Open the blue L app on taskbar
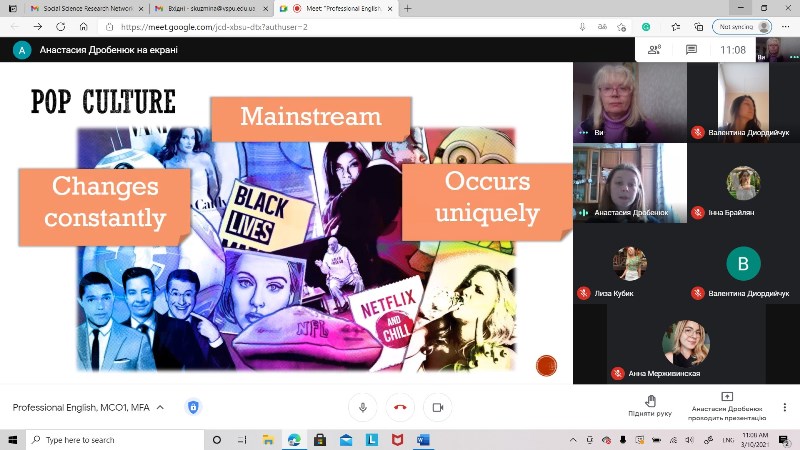 [372, 440]
